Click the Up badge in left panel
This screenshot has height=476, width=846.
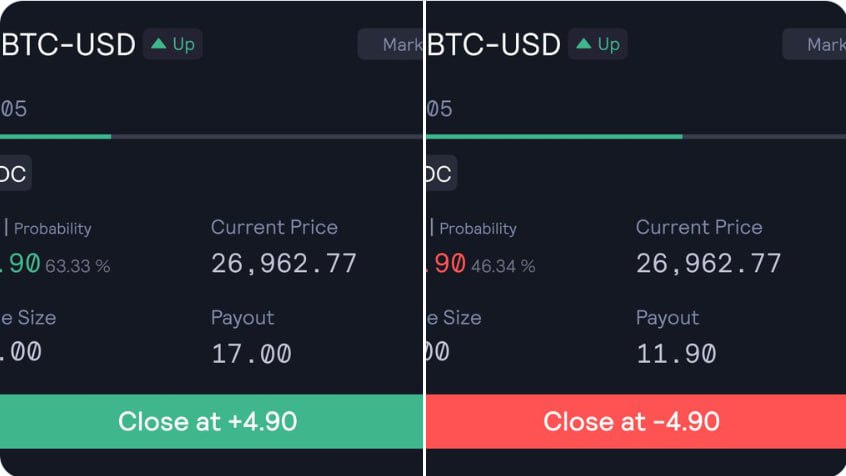click(x=173, y=44)
